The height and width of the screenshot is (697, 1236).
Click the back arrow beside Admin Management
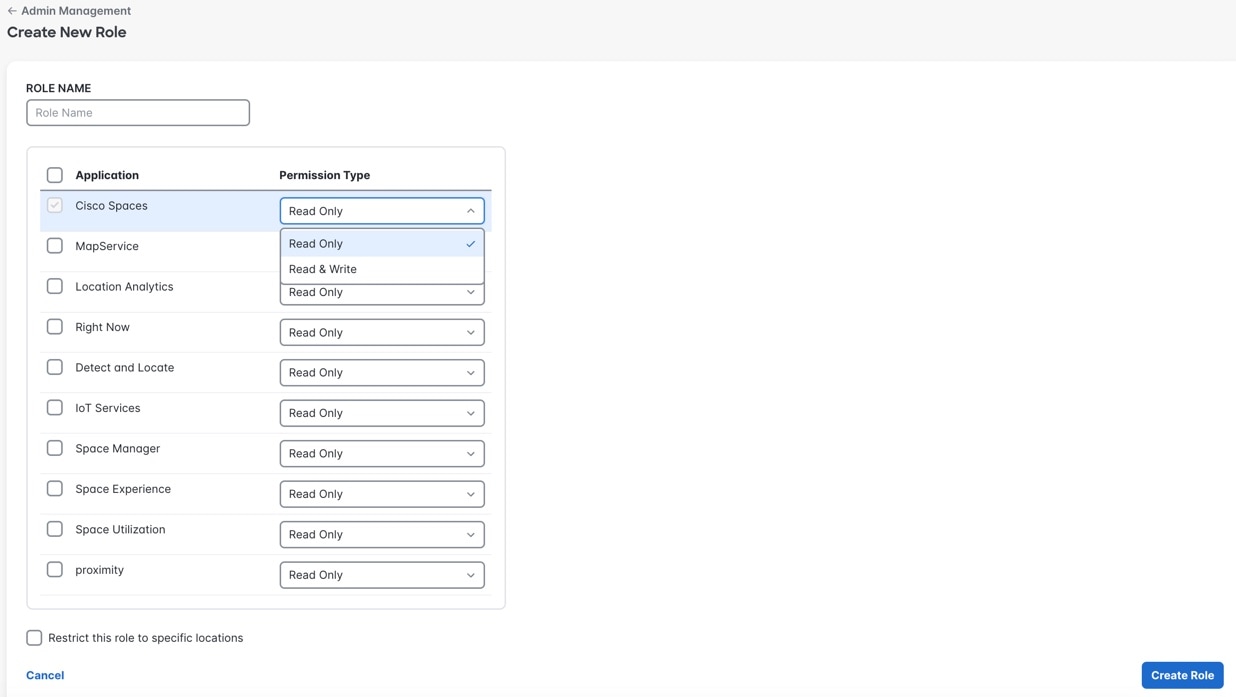tap(12, 11)
